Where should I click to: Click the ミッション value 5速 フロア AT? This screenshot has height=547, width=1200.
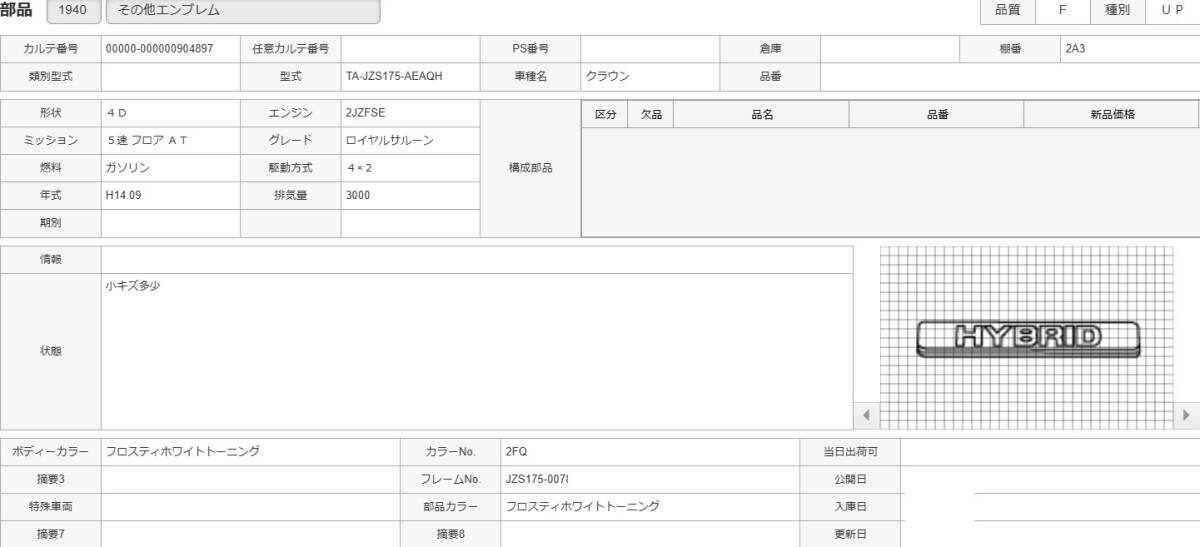[x=146, y=141]
